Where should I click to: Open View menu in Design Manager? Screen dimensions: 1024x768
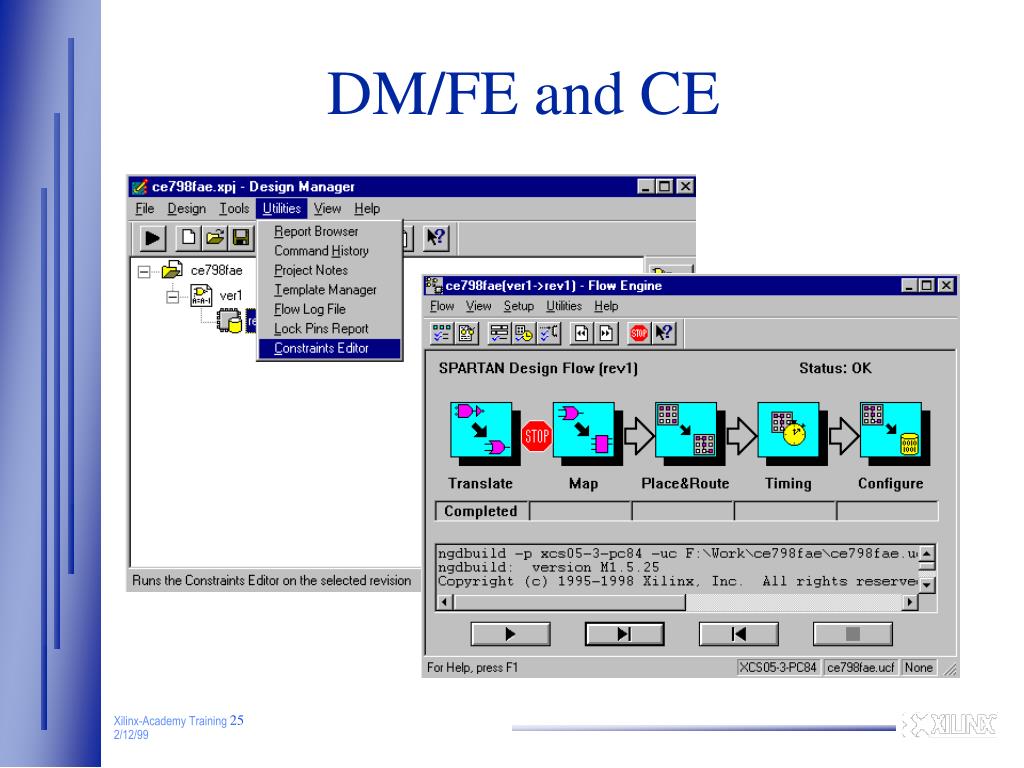(327, 208)
